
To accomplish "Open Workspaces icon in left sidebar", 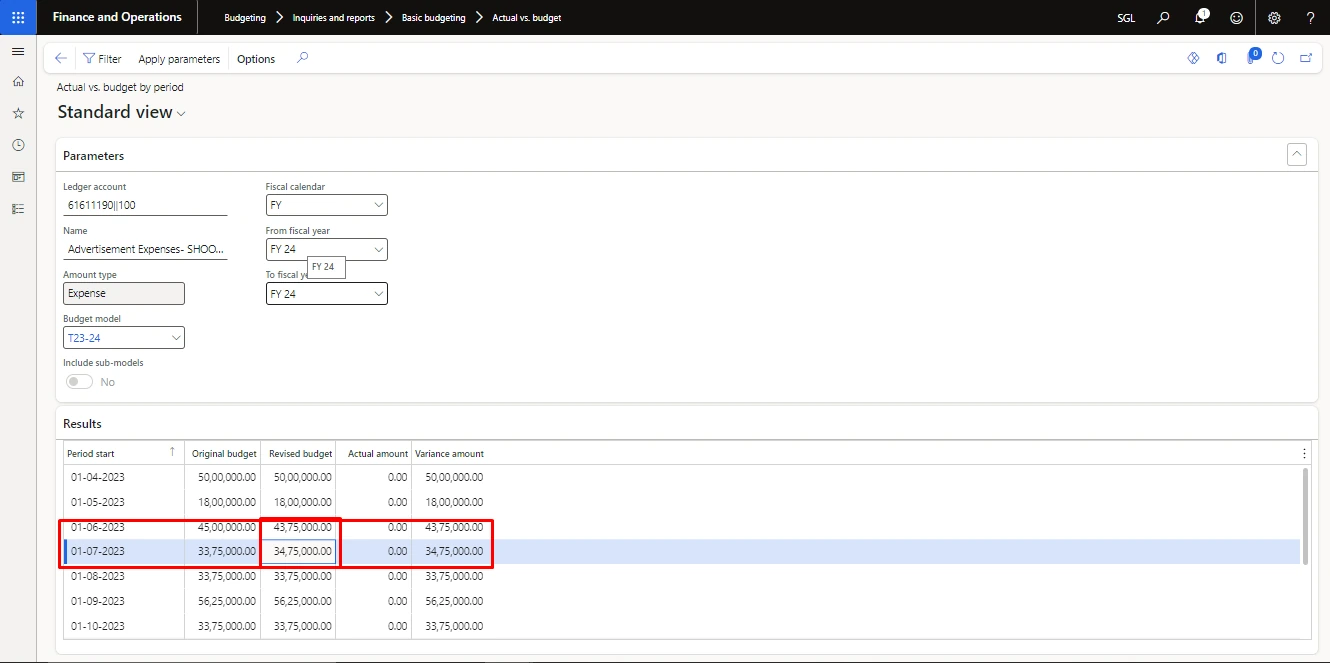I will coord(18,177).
